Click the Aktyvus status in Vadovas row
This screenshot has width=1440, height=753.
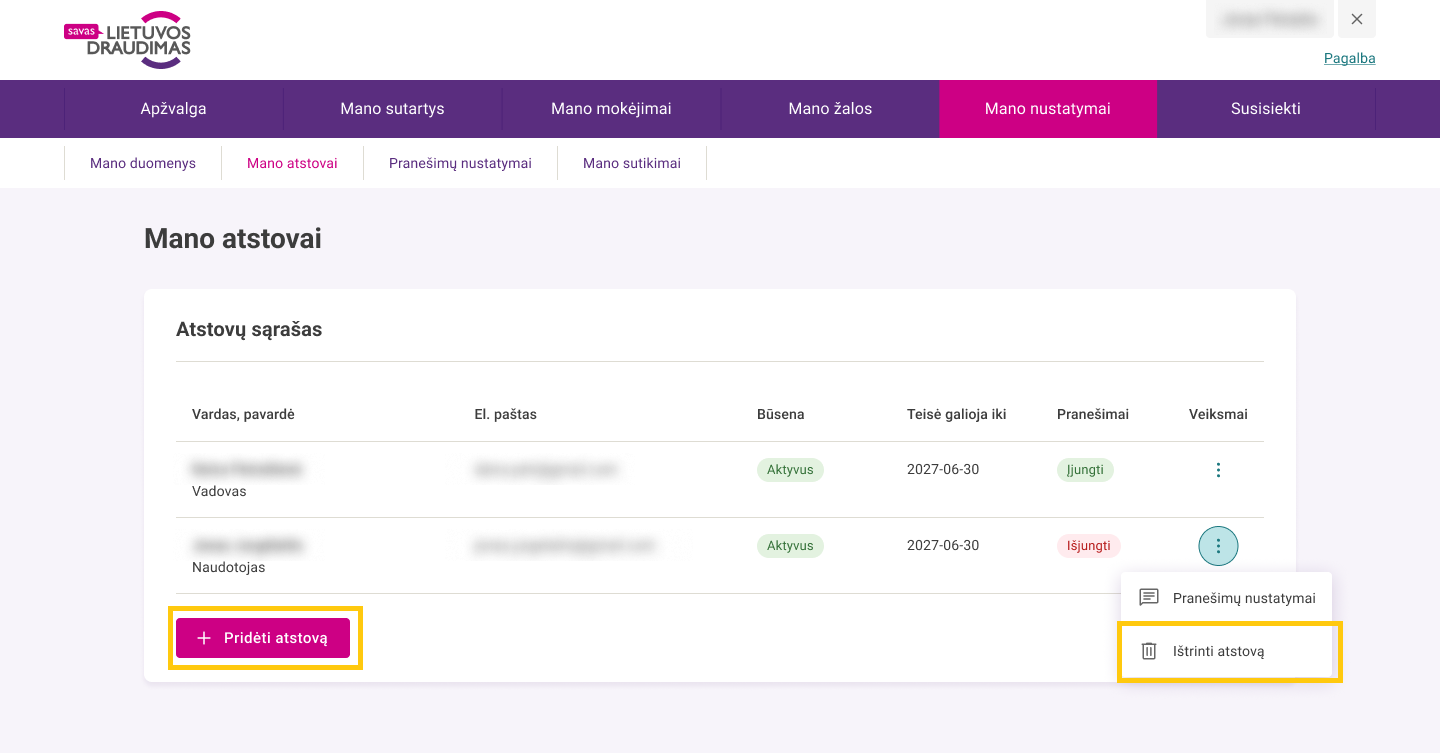pyautogui.click(x=790, y=470)
